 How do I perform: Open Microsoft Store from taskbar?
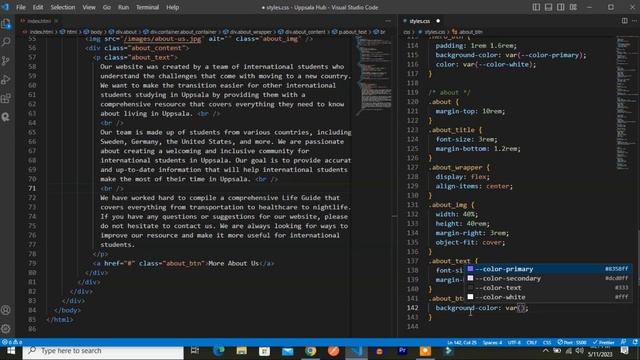tap(264, 351)
